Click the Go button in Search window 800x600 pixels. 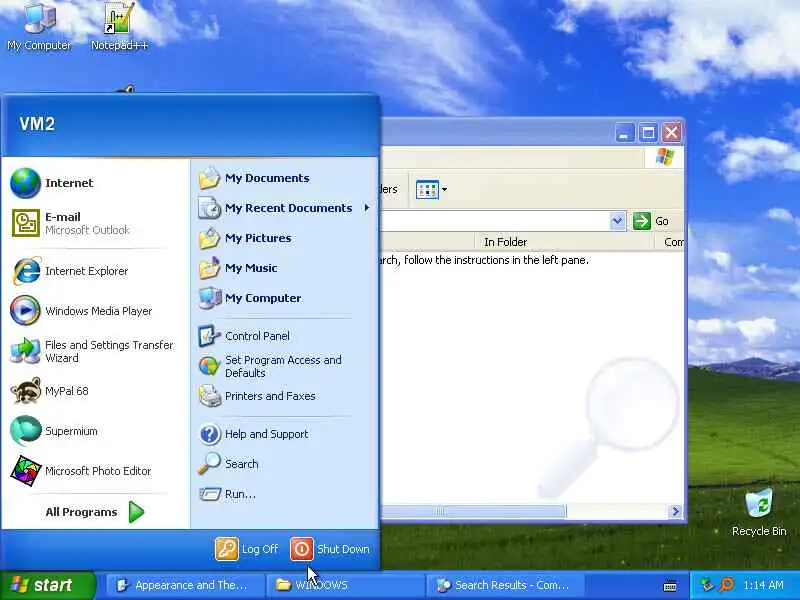652,221
